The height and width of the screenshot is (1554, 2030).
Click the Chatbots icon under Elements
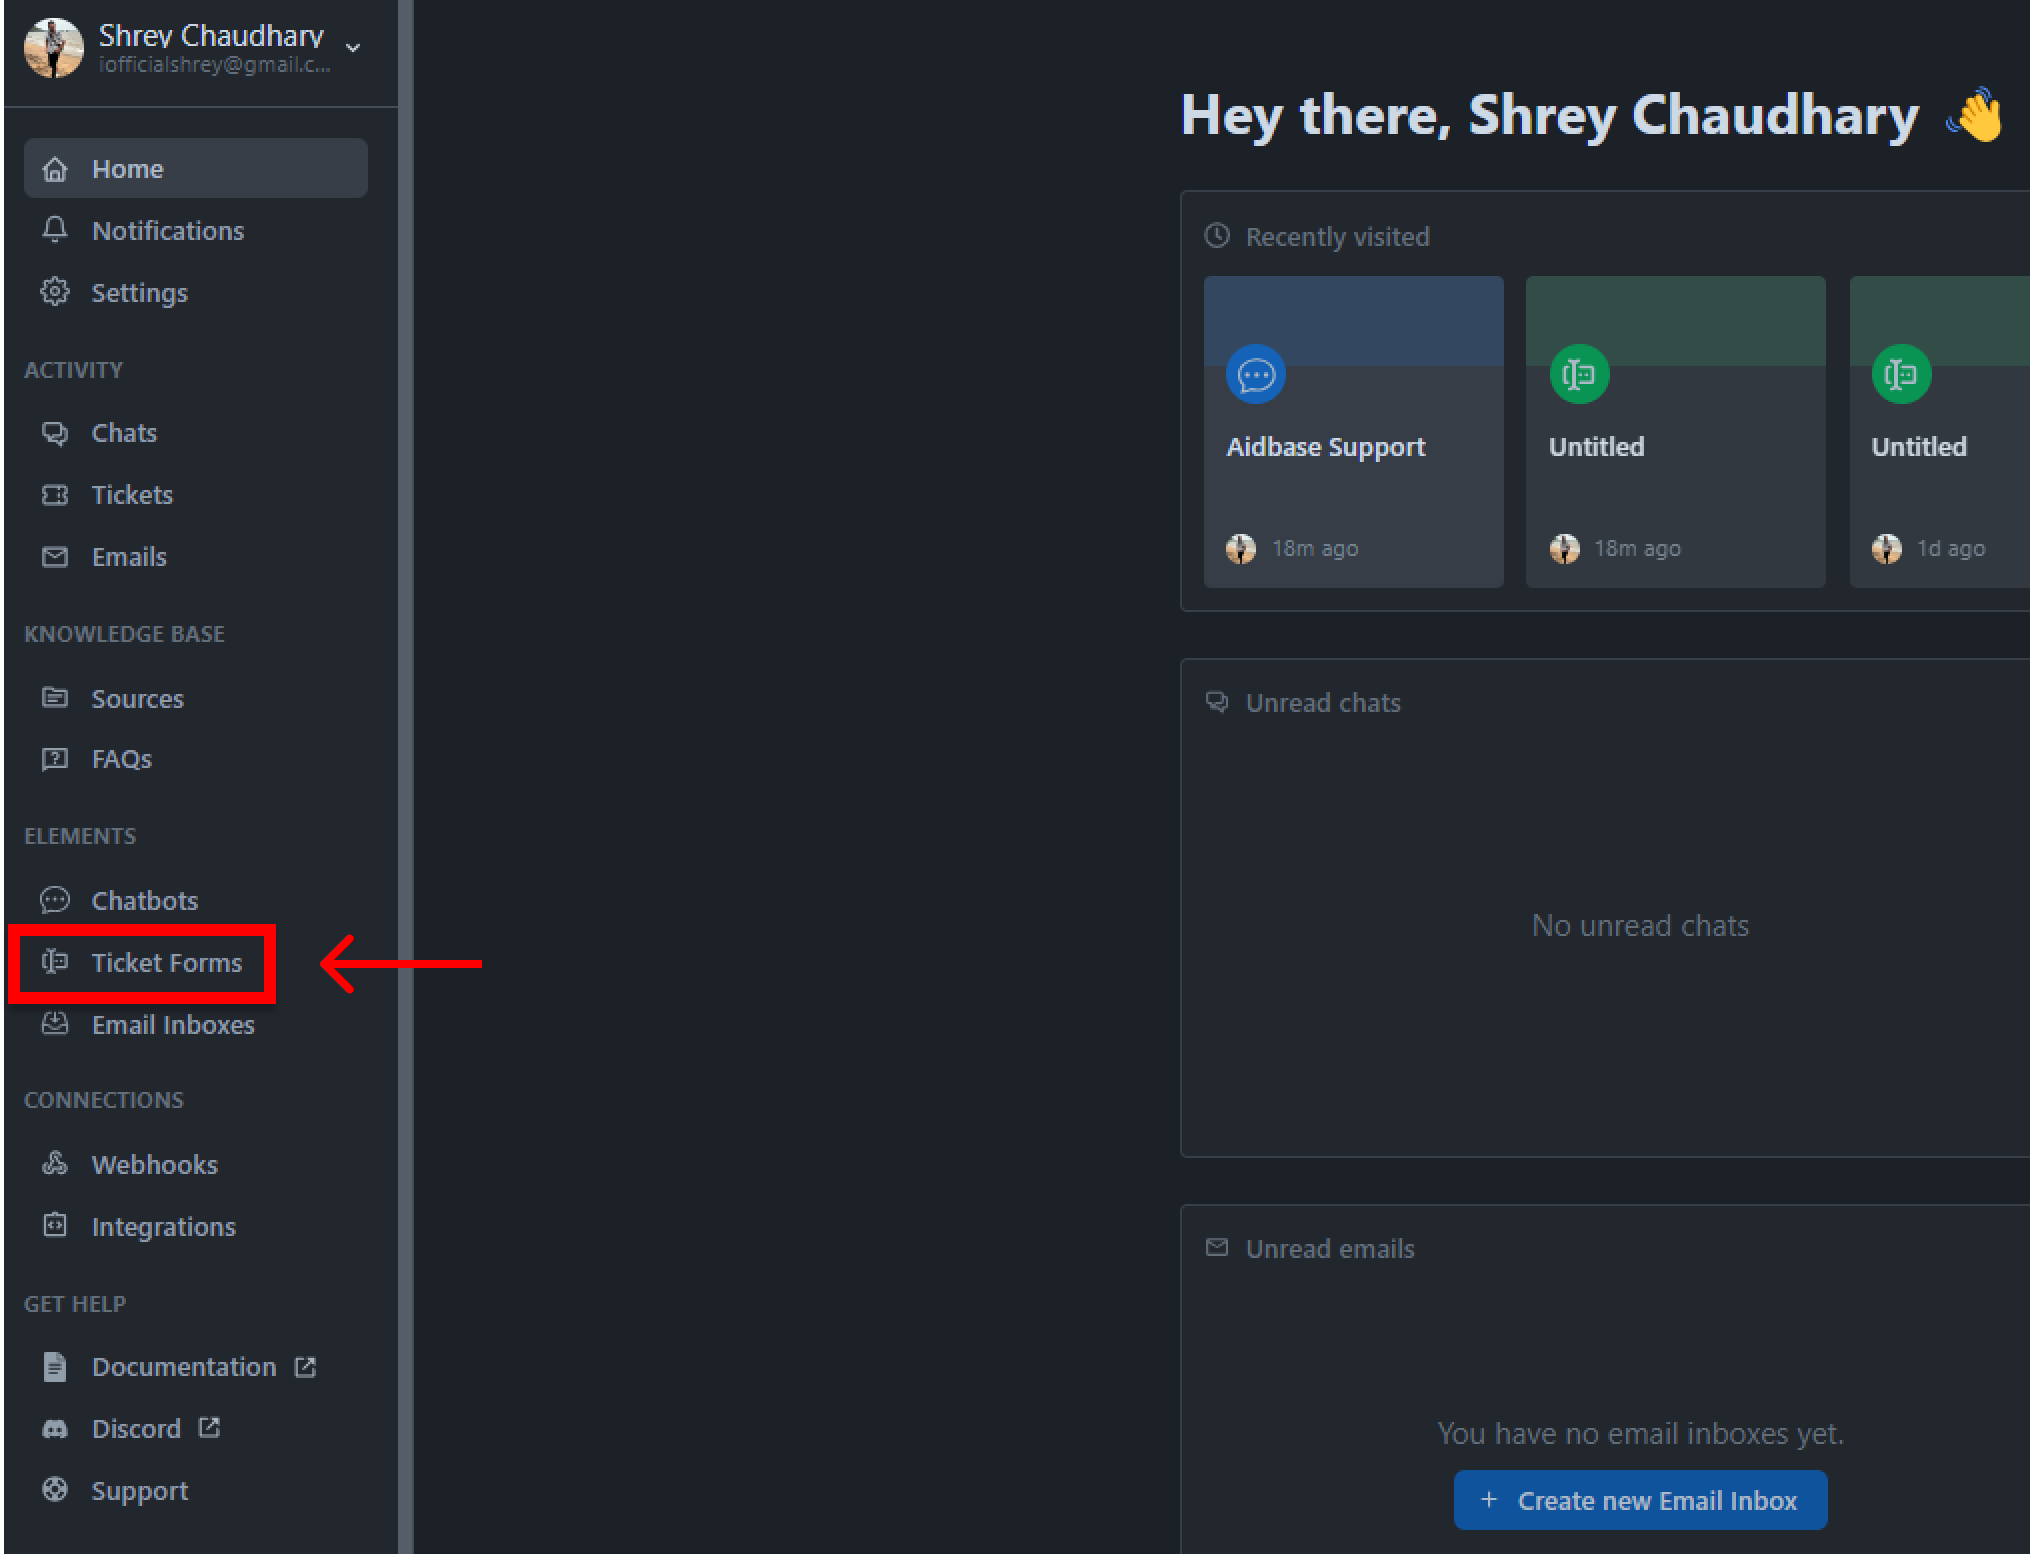[55, 900]
